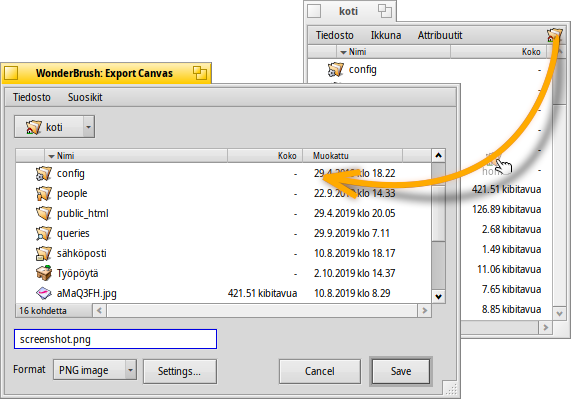
Task: Open Tiedosto menu in Export dialog
Action: (32, 98)
